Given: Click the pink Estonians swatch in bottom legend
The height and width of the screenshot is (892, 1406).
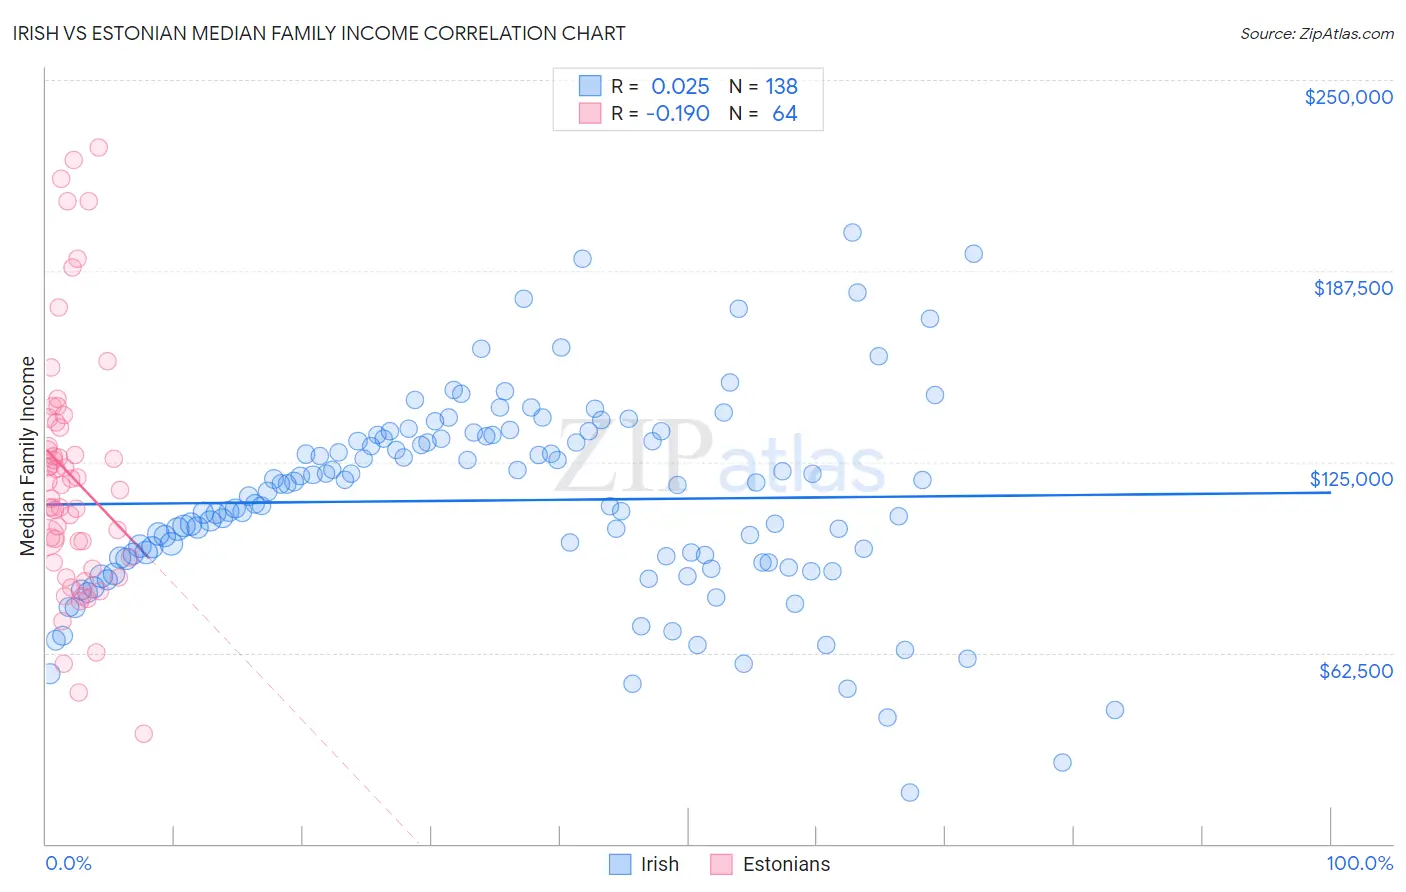Looking at the screenshot, I should tap(722, 864).
